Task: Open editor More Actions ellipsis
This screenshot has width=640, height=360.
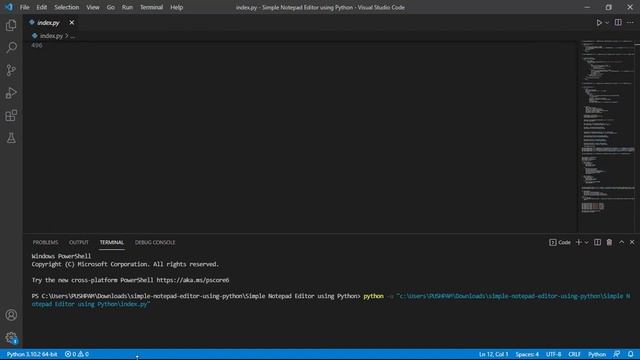Action: [x=630, y=22]
